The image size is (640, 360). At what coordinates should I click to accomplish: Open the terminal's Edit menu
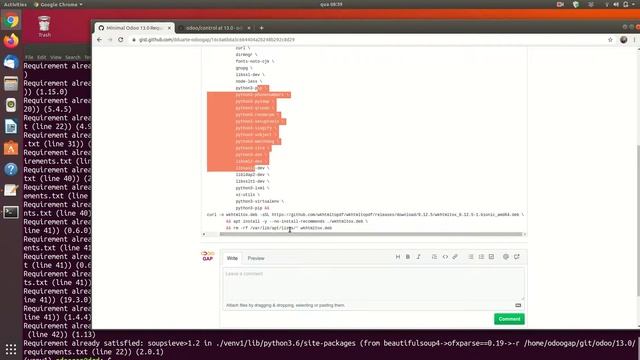tap(42, 58)
